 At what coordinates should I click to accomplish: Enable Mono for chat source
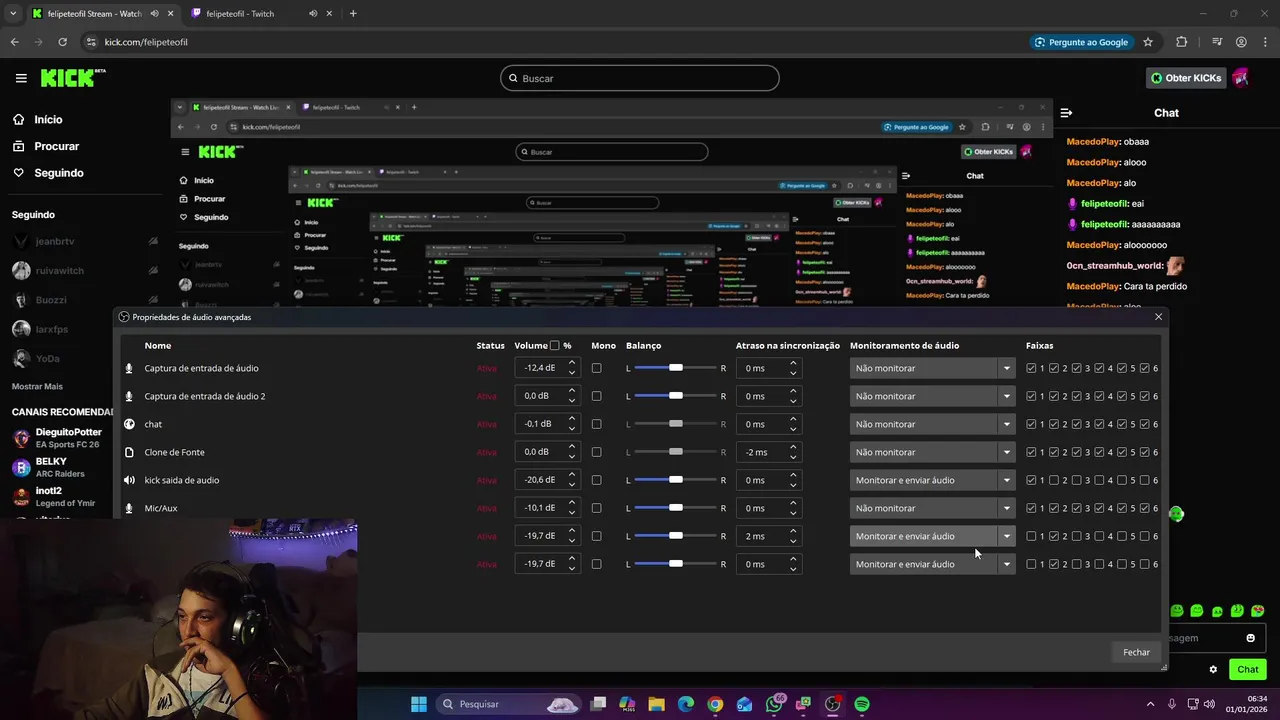pos(597,424)
